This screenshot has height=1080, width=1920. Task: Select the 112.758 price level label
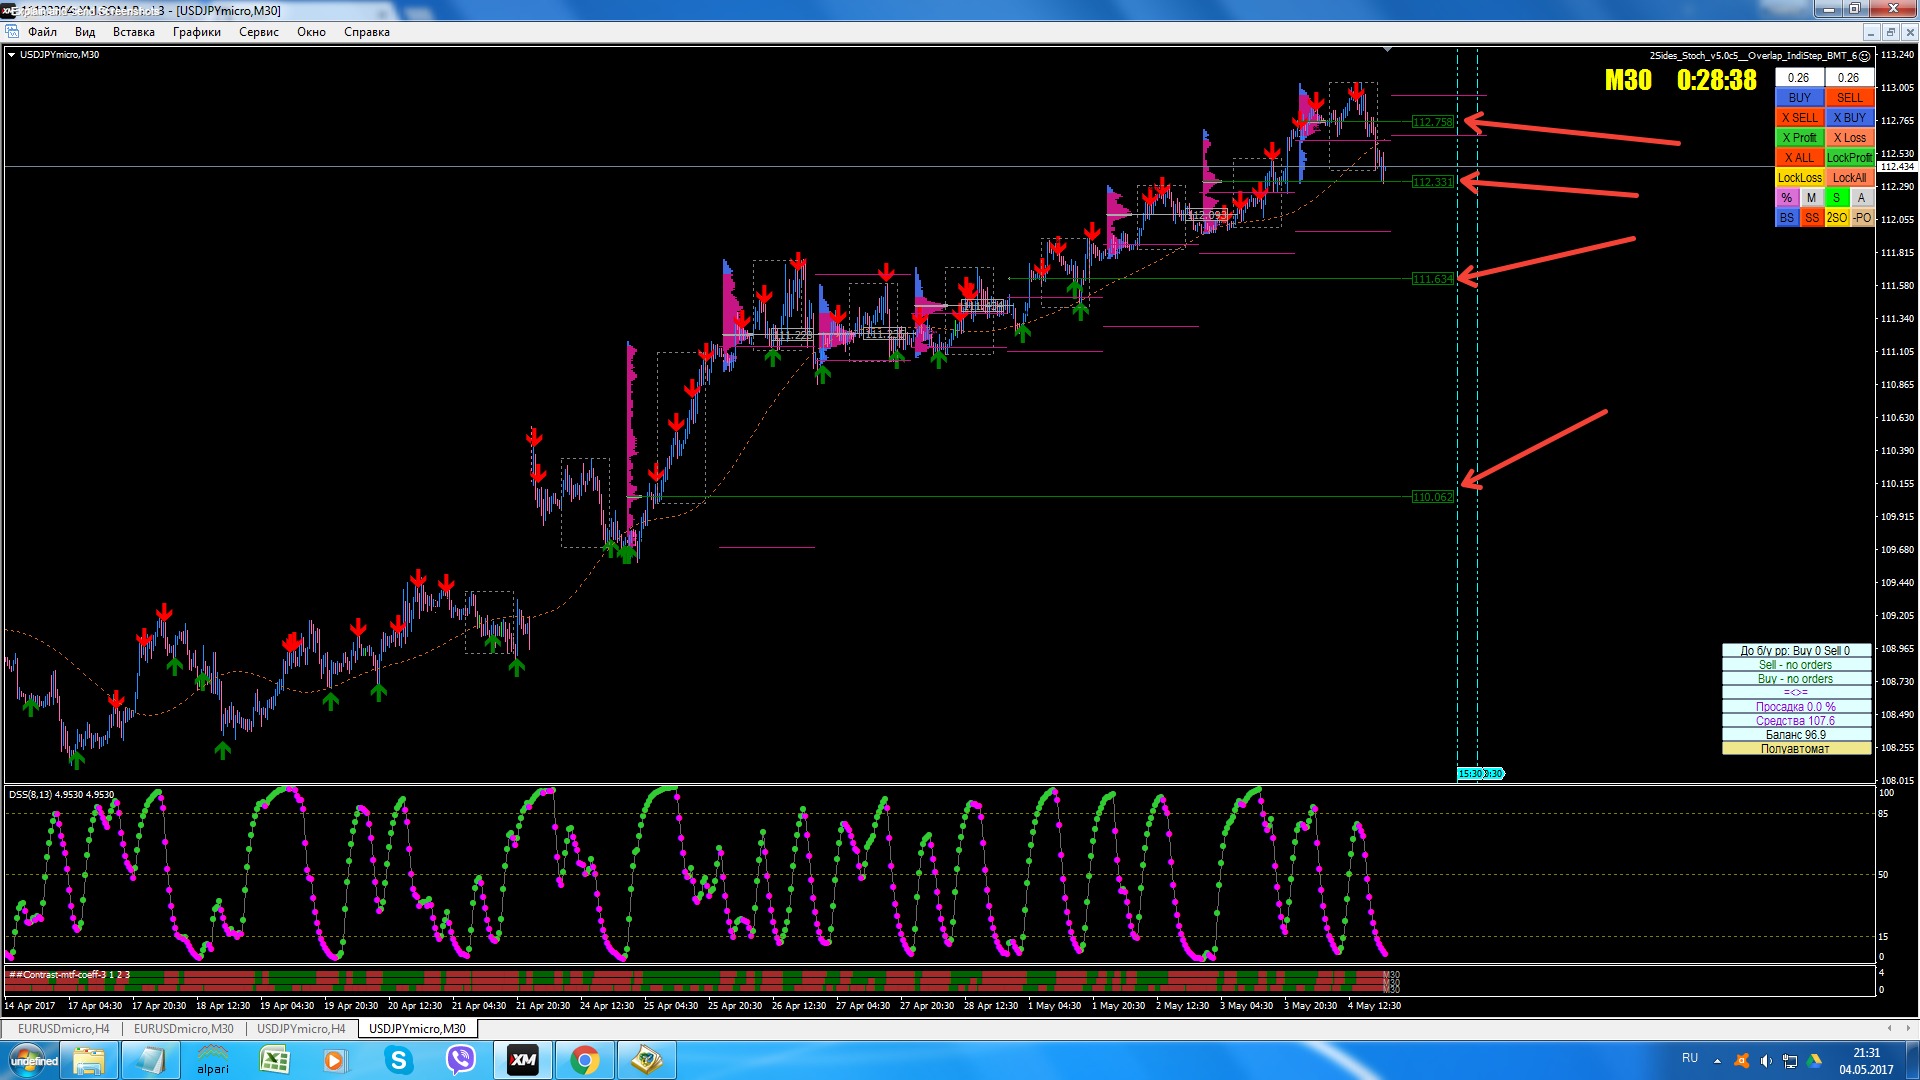pos(1432,122)
